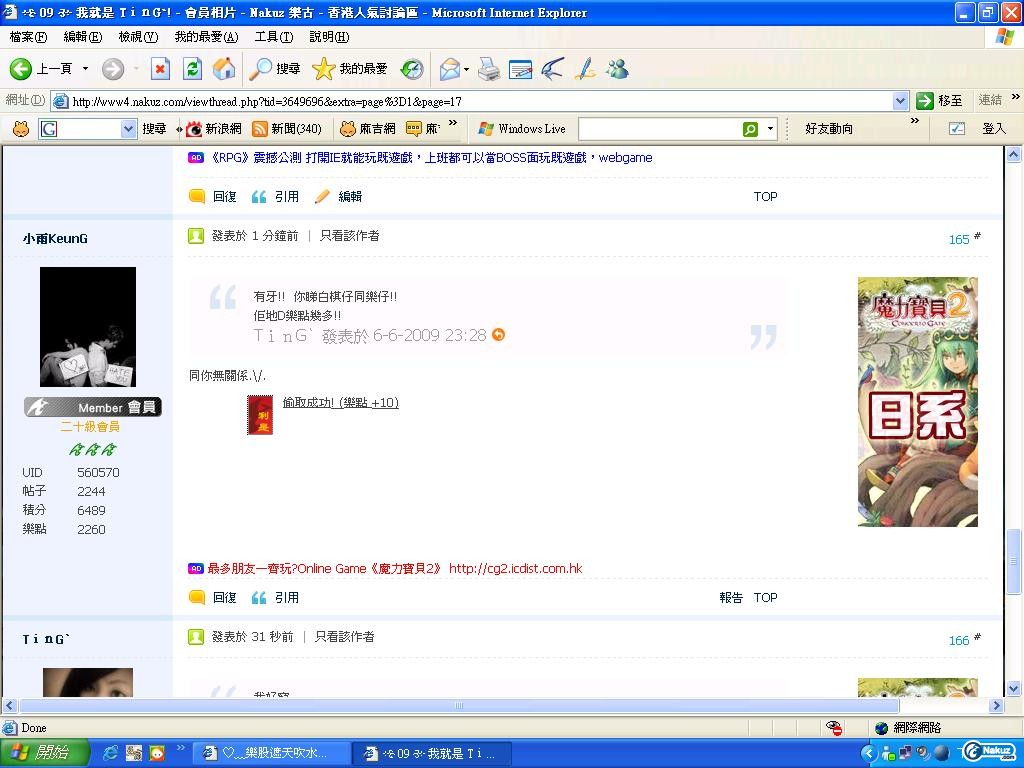
Task: Click the Print toolbar icon
Action: point(488,69)
